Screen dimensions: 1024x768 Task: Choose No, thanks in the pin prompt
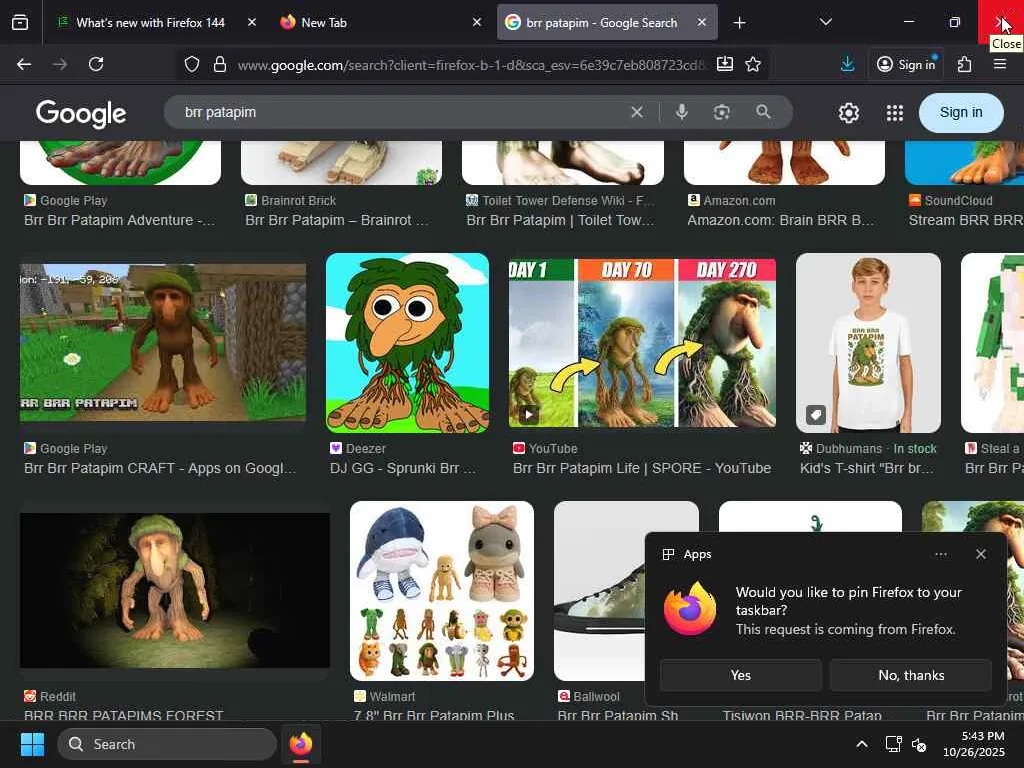911,675
